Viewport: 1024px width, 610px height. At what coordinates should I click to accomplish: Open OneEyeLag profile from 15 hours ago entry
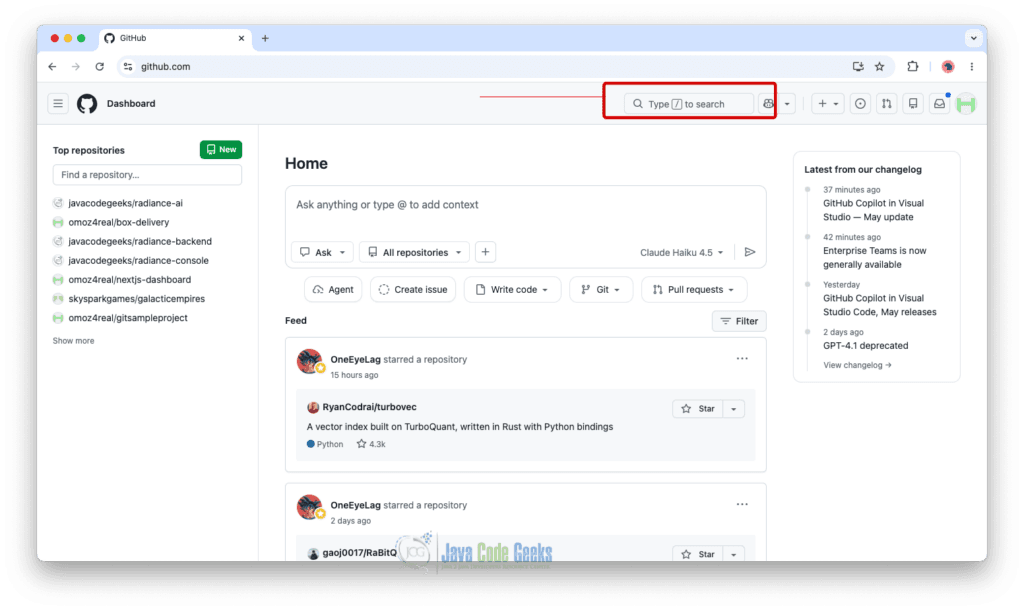point(355,359)
